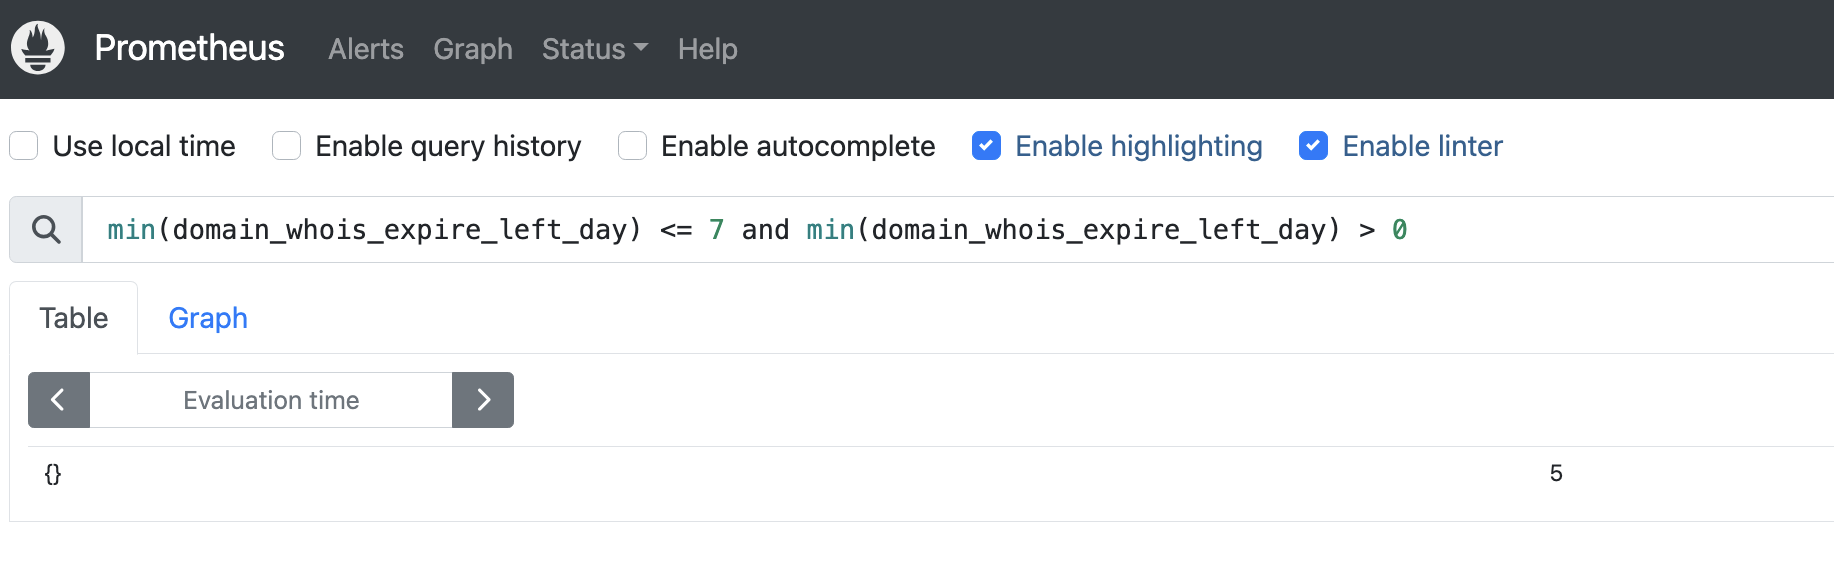1834x580 pixels.
Task: Open Alerts in the navigation bar
Action: click(366, 49)
